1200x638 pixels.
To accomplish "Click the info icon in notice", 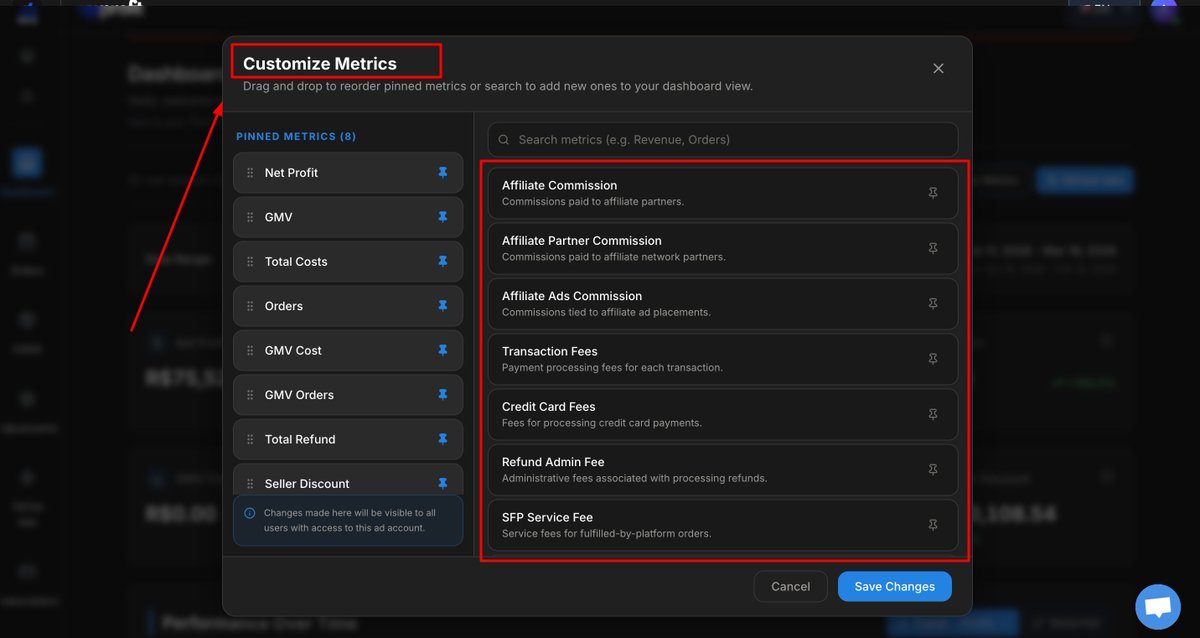I will click(249, 513).
